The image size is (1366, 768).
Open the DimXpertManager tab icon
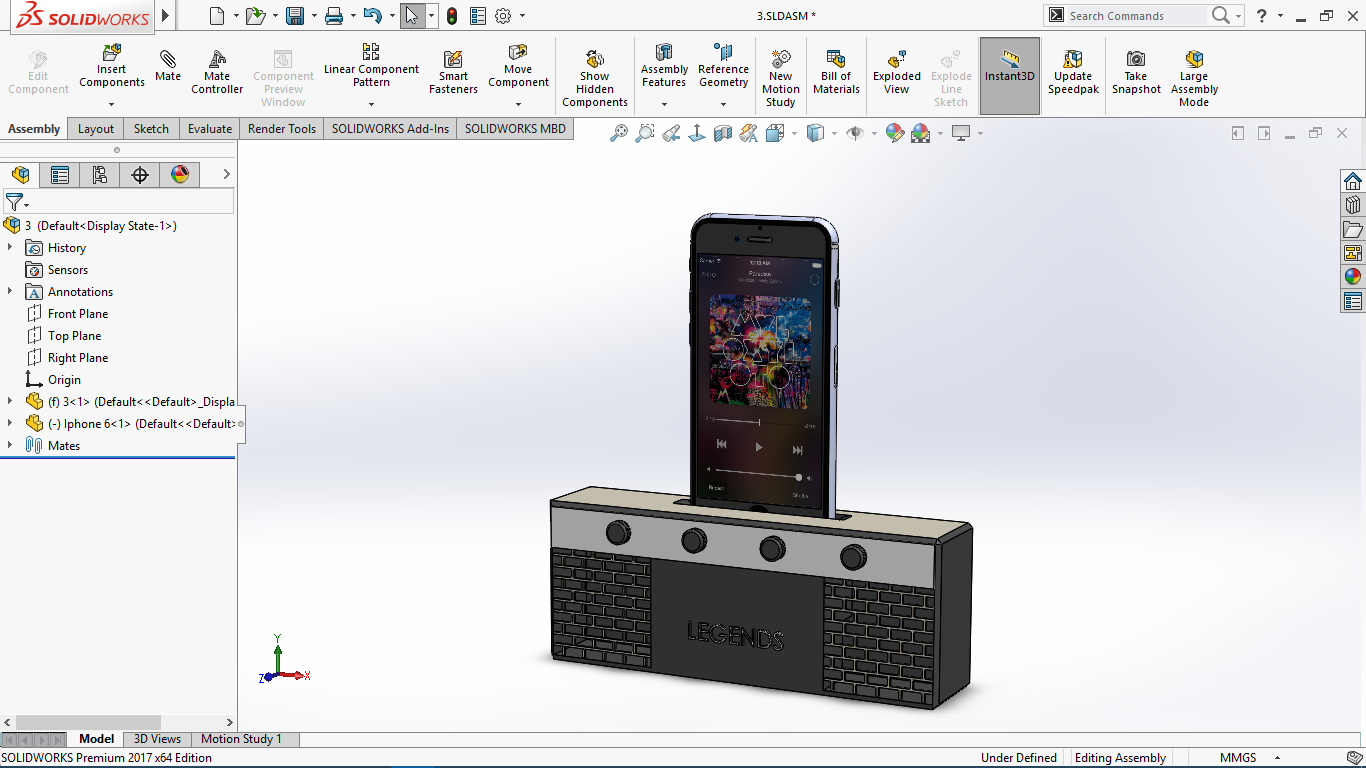point(140,175)
